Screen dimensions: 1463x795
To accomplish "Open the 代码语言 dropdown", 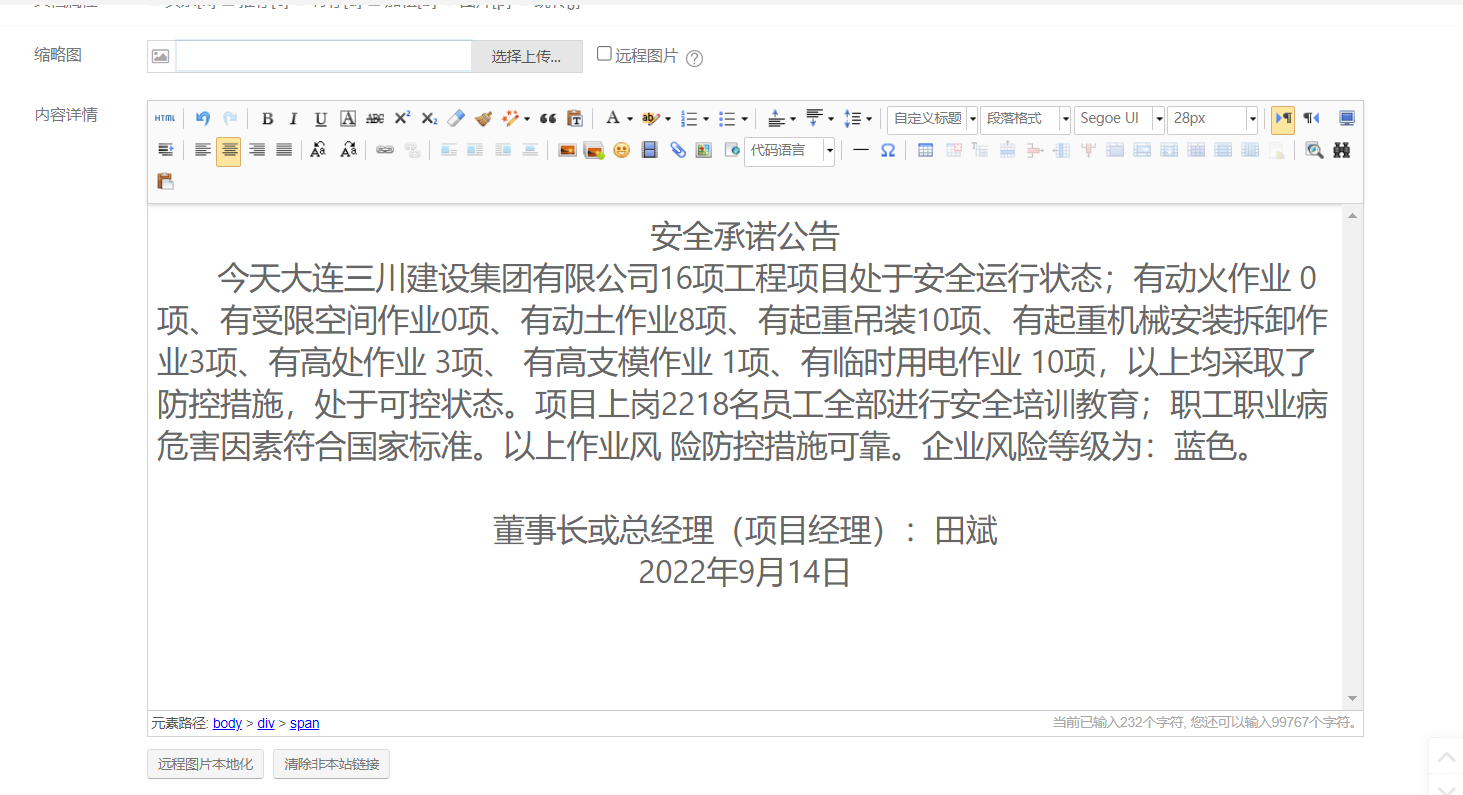I will 790,151.
